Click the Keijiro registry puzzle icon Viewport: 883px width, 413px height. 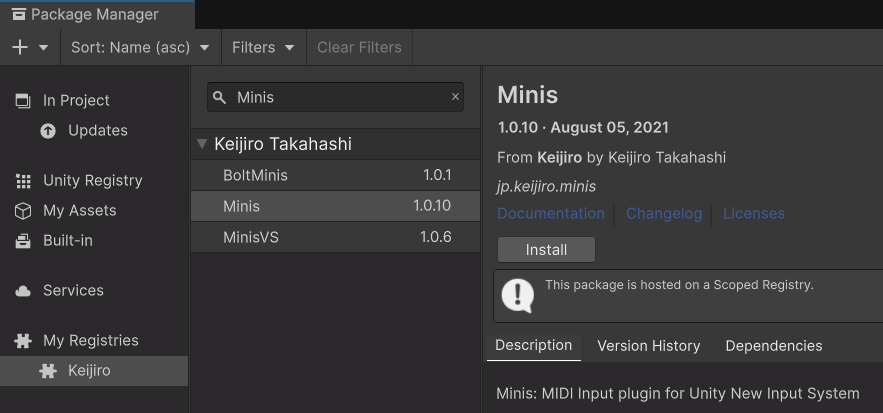pos(48,371)
